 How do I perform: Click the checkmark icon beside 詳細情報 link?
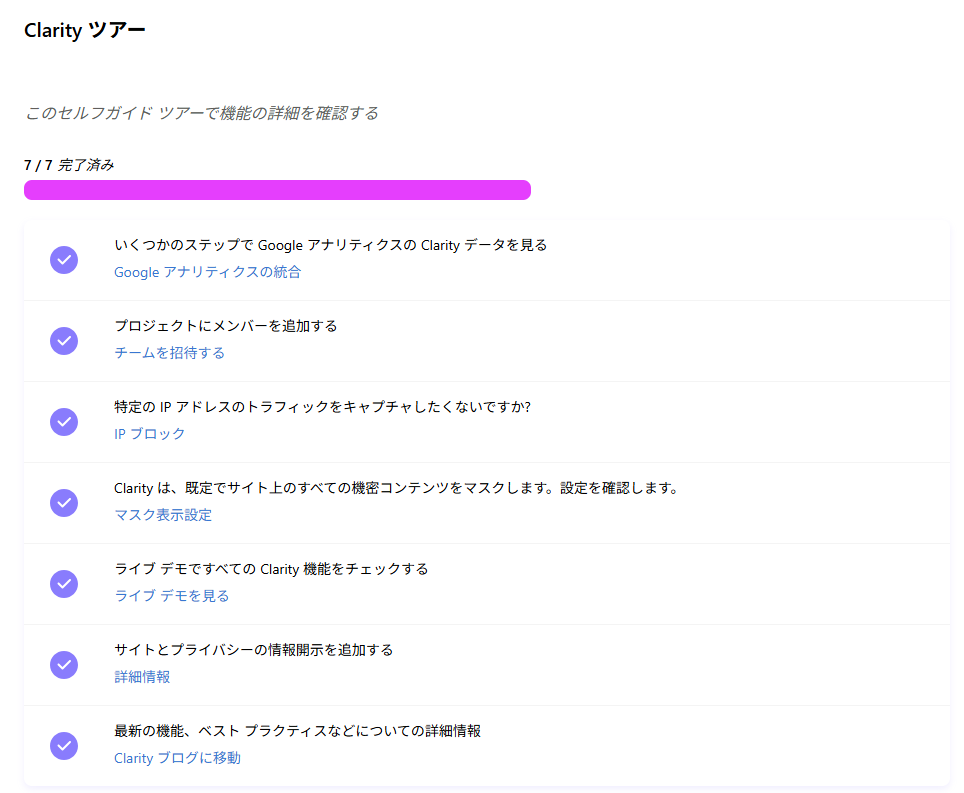coord(64,665)
